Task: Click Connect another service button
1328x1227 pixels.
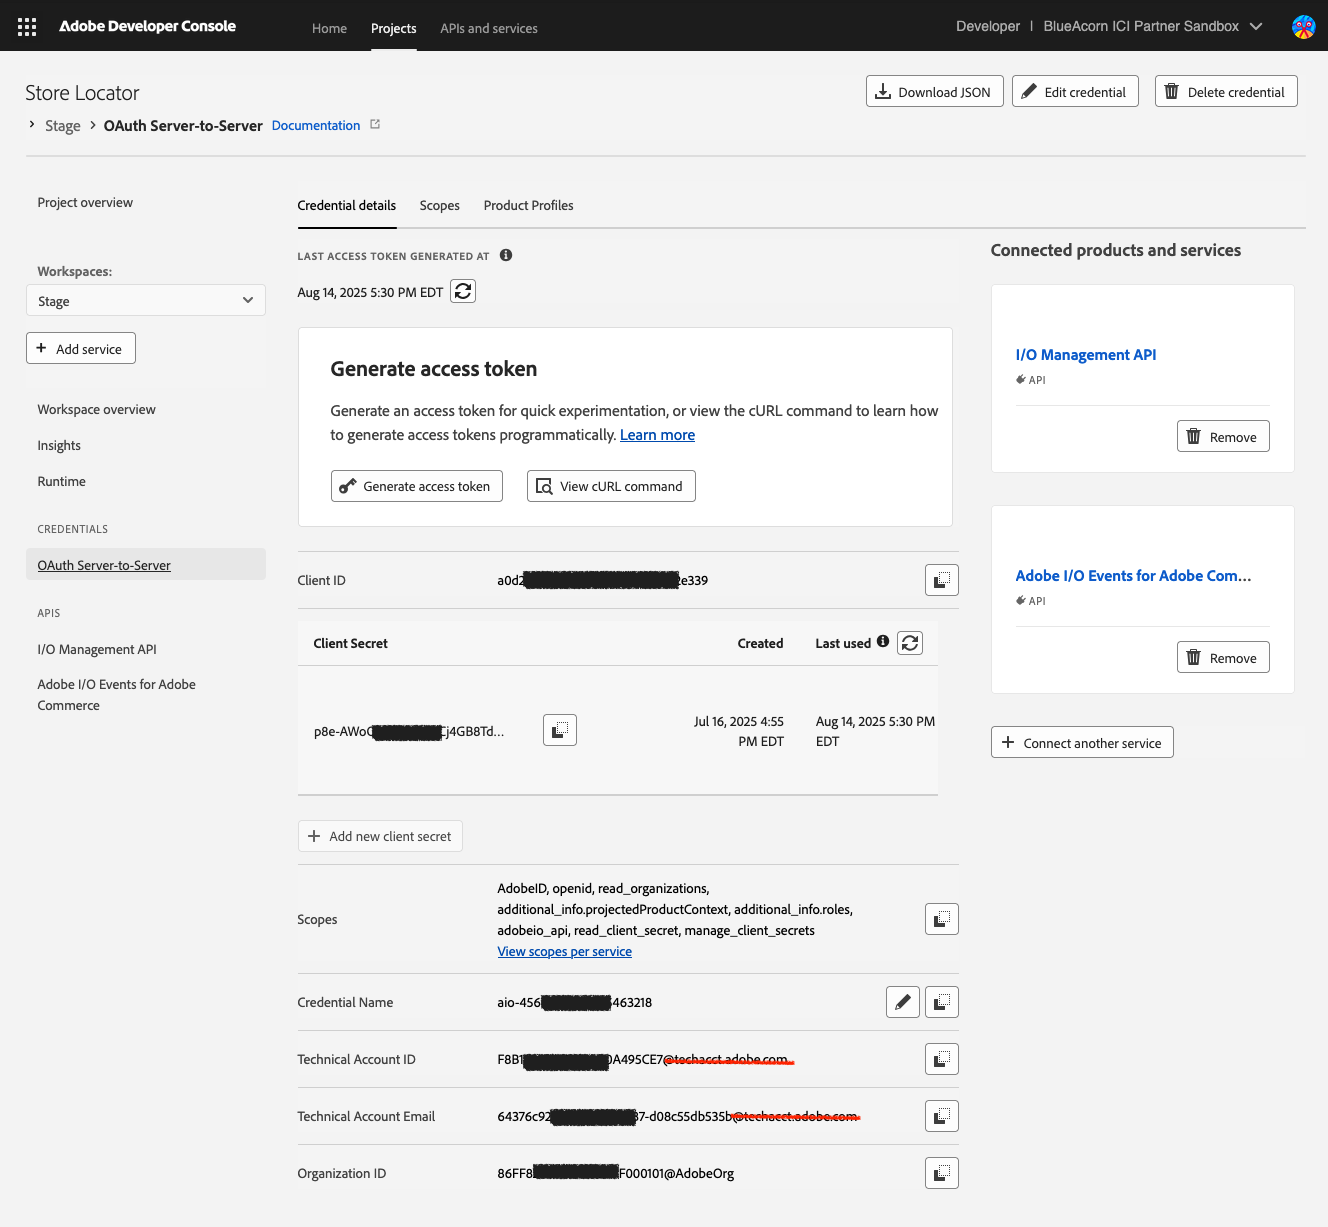Action: click(1082, 742)
